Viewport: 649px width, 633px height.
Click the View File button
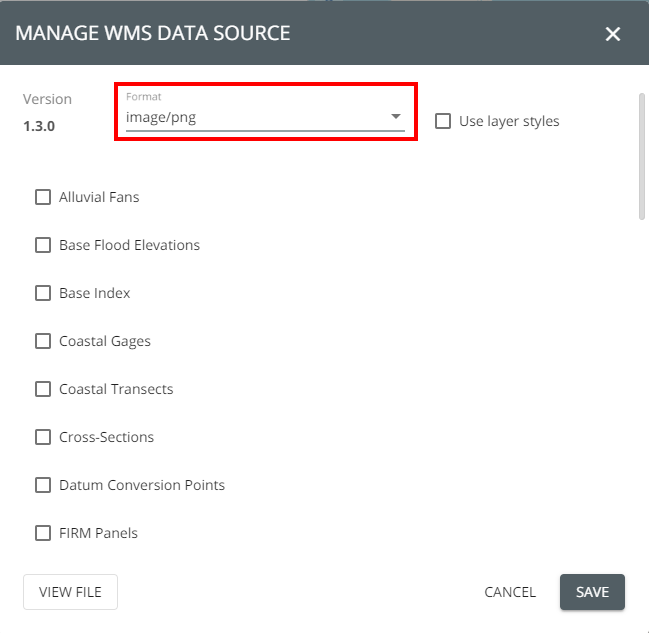click(x=70, y=592)
